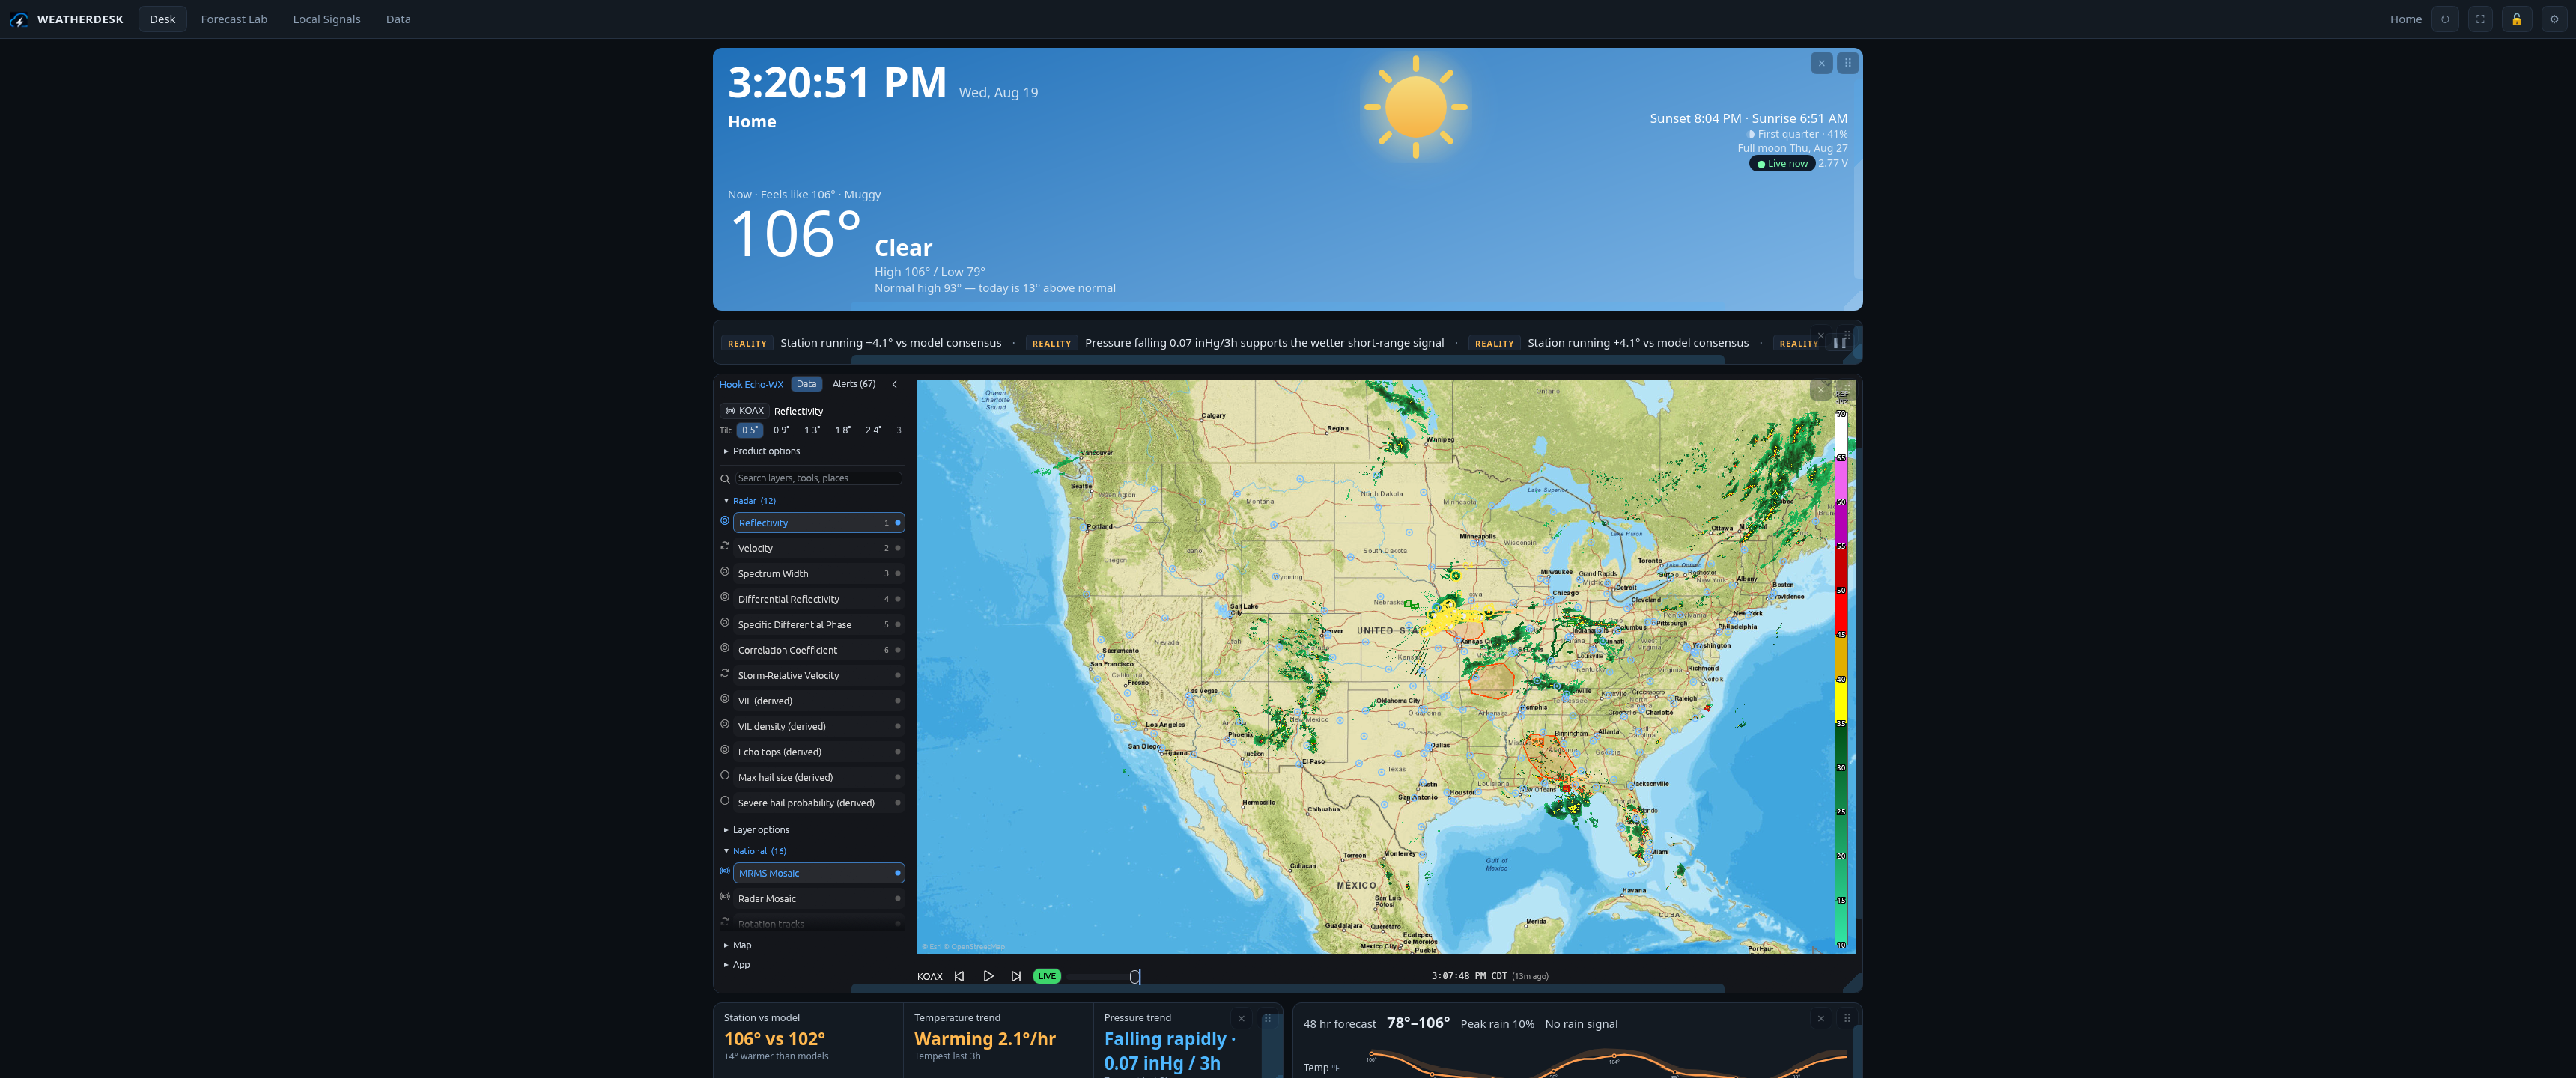Switch to radar panel Data tab
The height and width of the screenshot is (1078, 2576).
coord(806,384)
